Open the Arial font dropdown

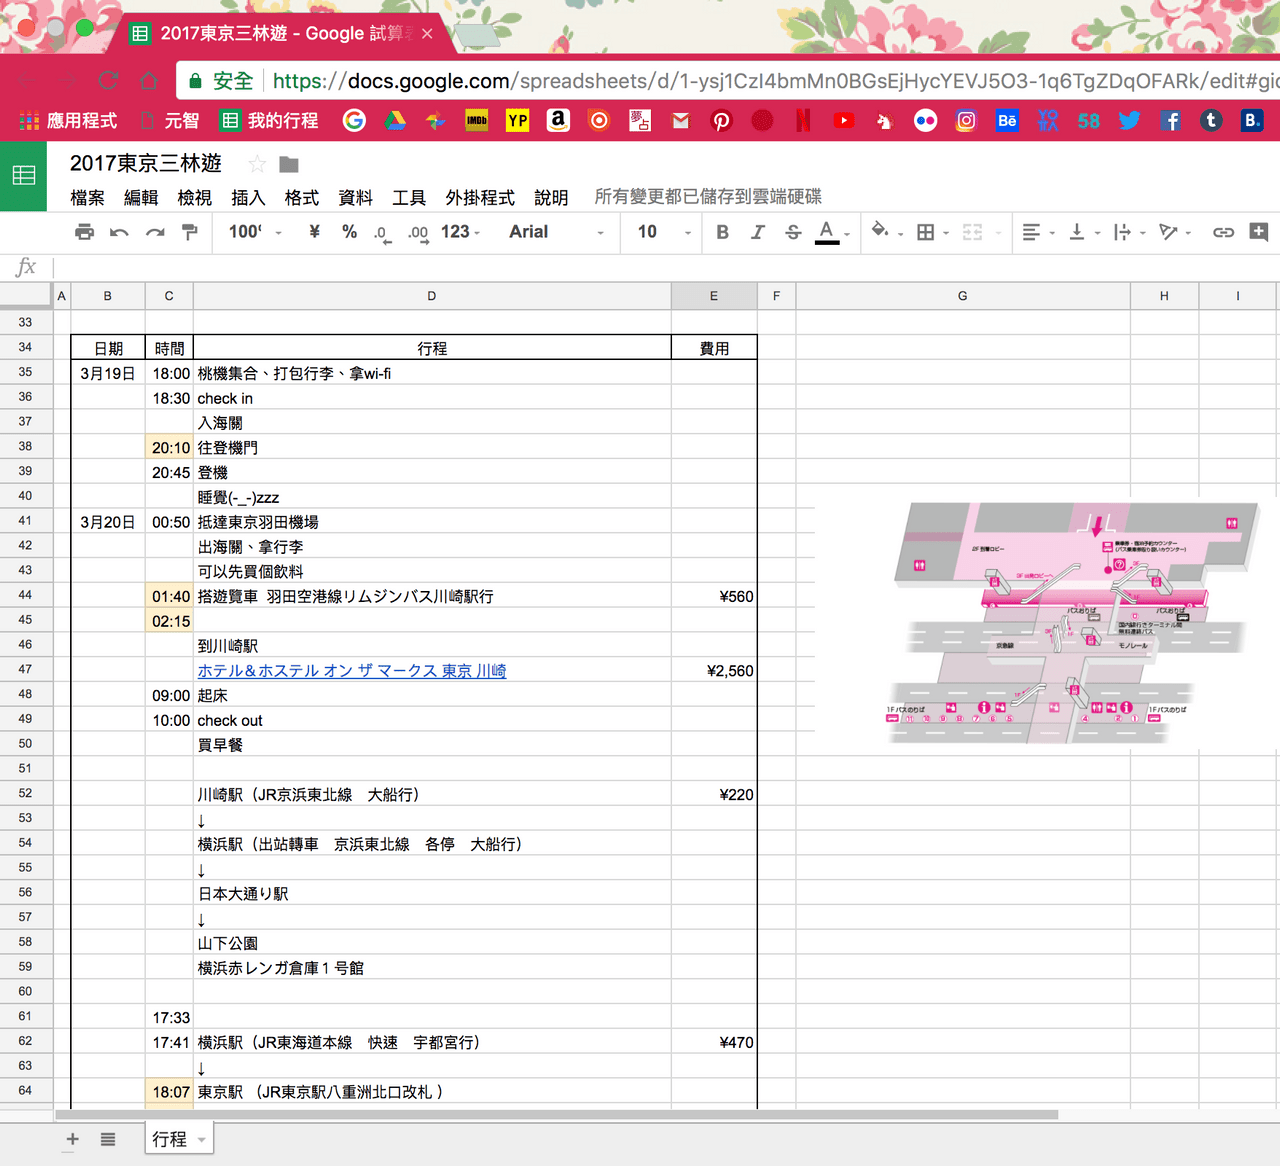556,232
